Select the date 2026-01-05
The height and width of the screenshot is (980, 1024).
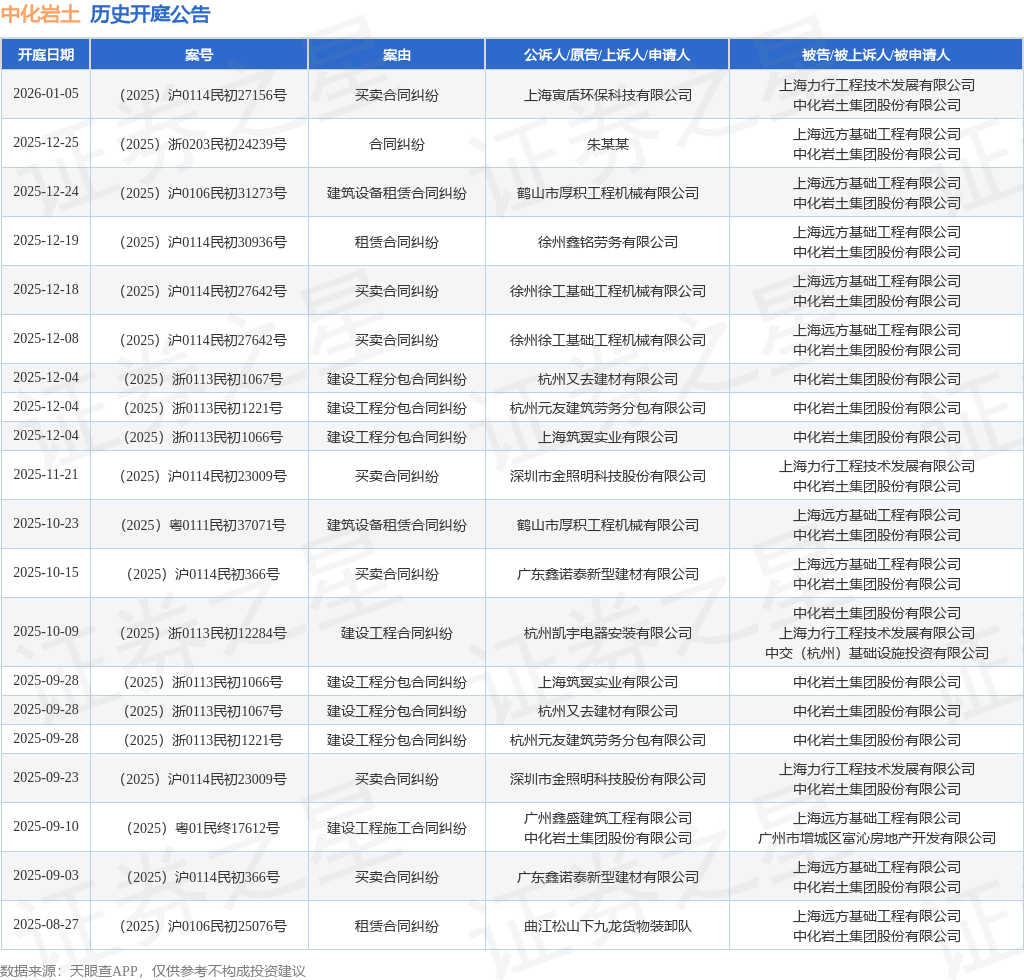(46, 93)
